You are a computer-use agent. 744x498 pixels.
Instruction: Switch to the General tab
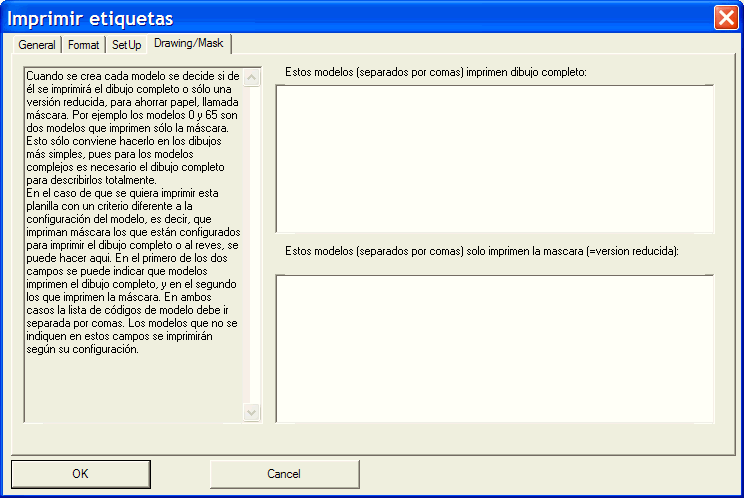pos(37,46)
